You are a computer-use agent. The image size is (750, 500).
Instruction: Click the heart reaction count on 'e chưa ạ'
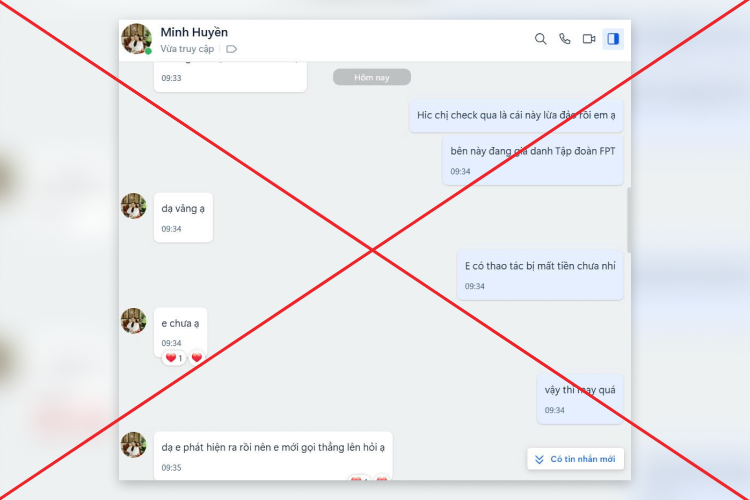[174, 357]
